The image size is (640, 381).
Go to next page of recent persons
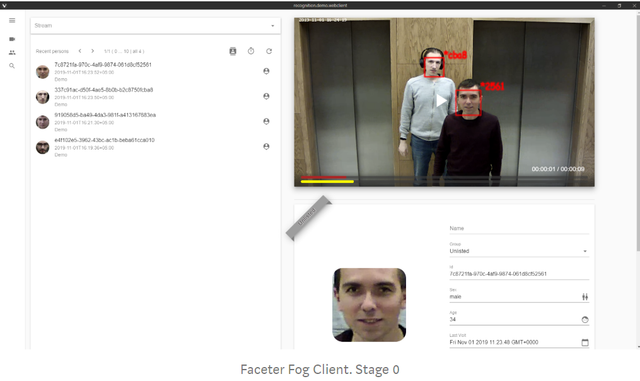[93, 51]
